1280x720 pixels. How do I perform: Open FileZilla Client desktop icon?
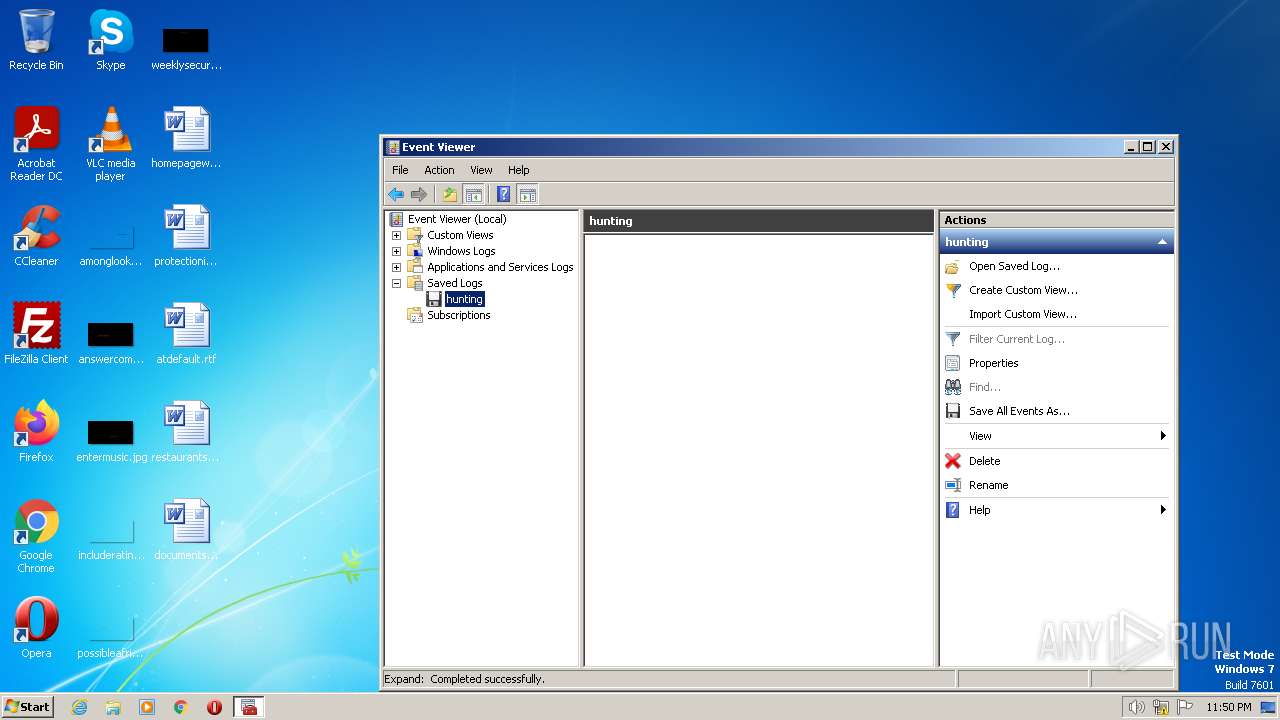36,334
